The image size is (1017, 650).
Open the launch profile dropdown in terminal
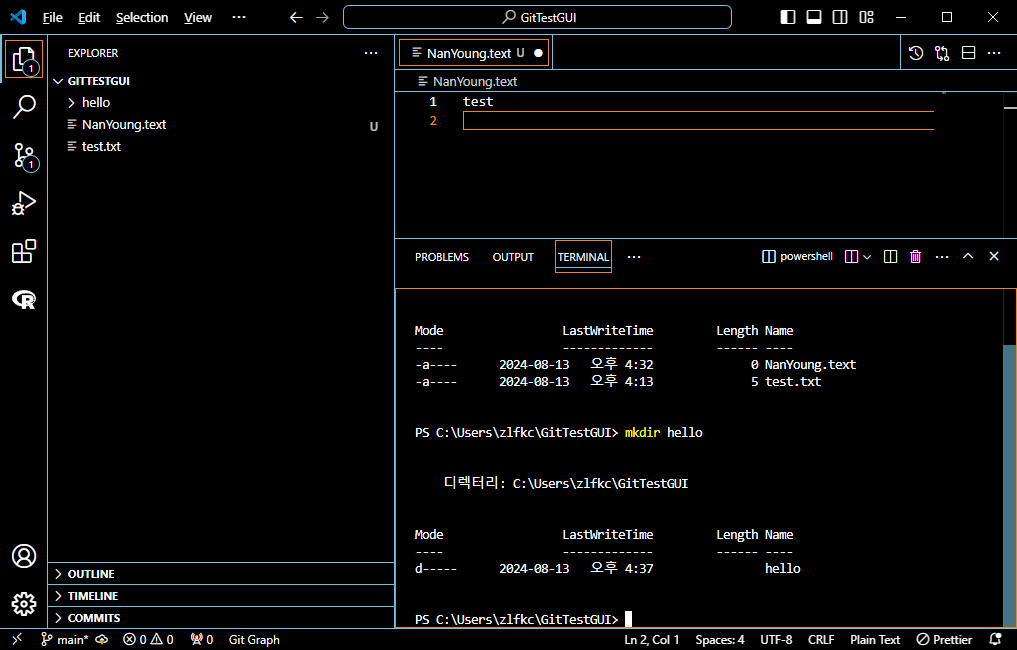[867, 257]
